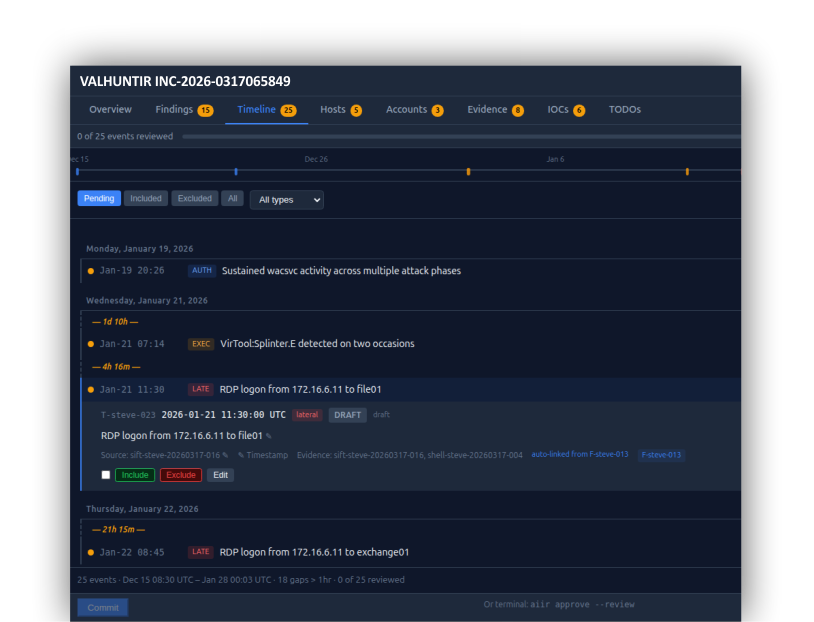The height and width of the screenshot is (622, 814).
Task: Click auto-linked from F-steve-013 link
Action: coord(578,454)
